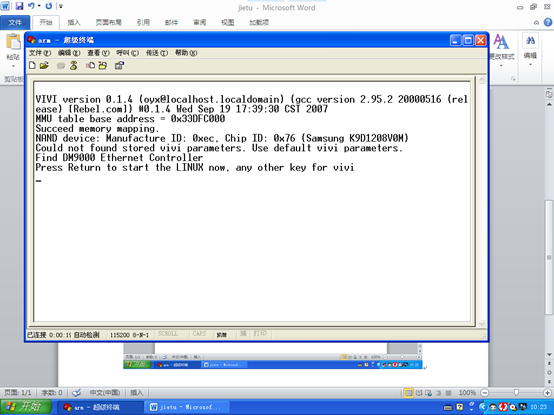Expand the 编辑 group dropdown arrow
Viewport: 554px width, 415px height.
(x=530, y=65)
